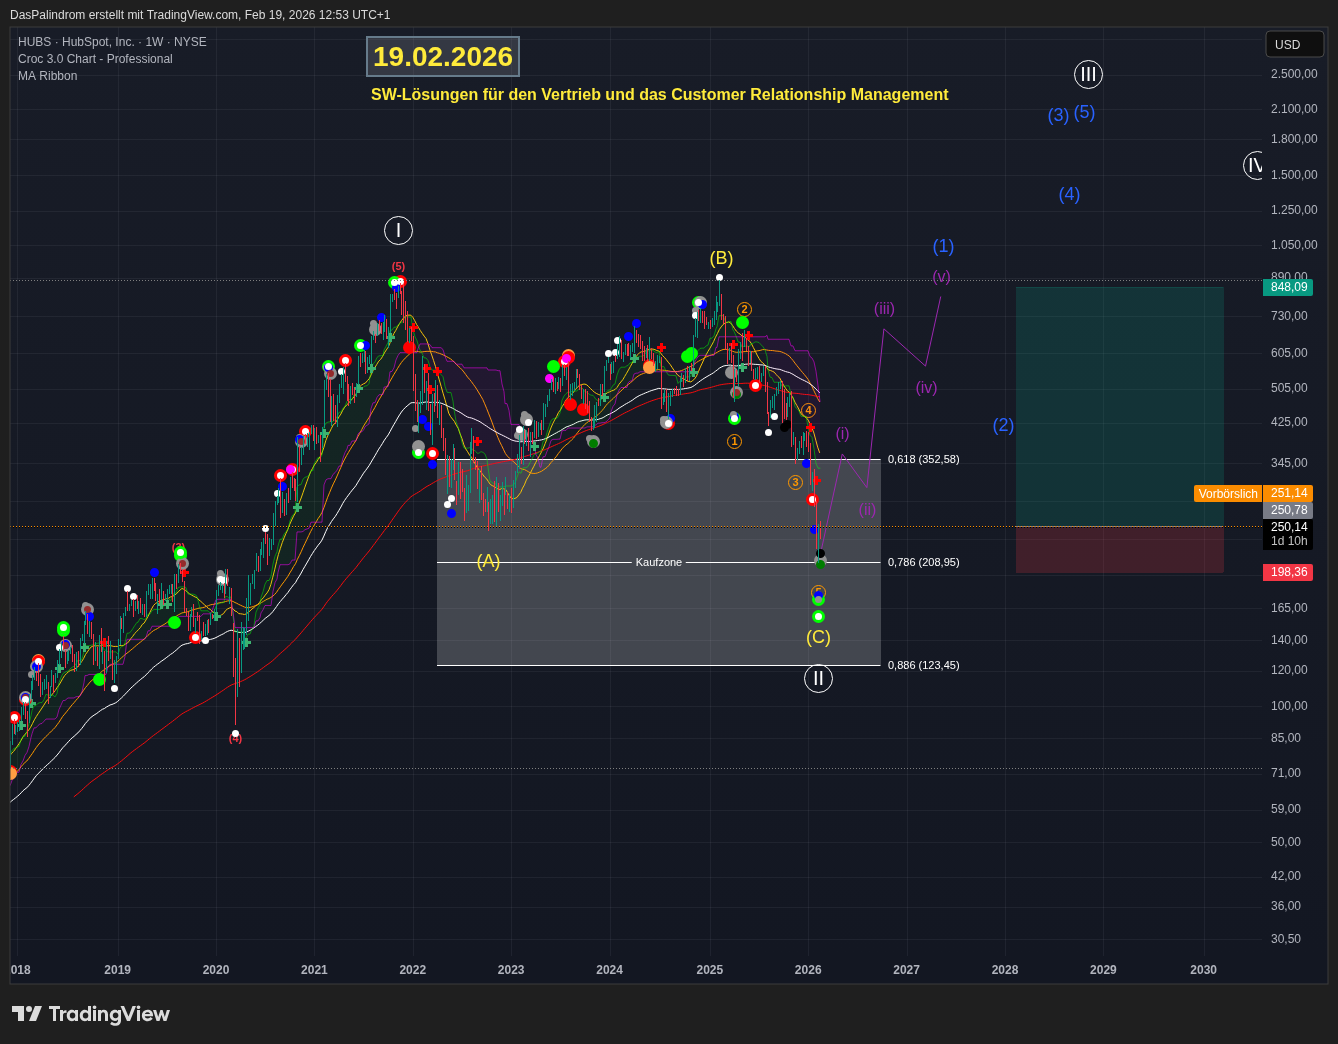Click the orange Vorbörslich price tag
This screenshot has height=1044, width=1338.
click(x=1227, y=494)
